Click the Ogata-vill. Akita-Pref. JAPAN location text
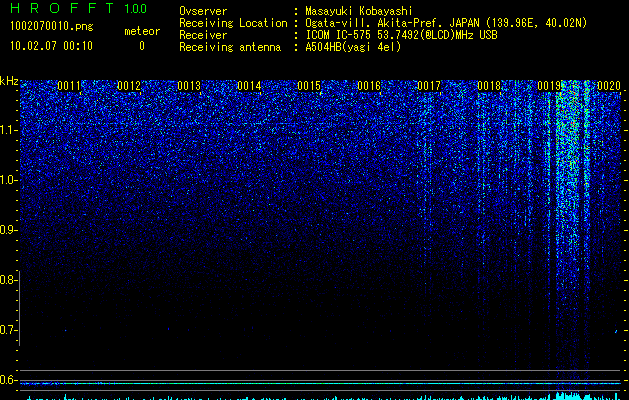 click(x=446, y=23)
